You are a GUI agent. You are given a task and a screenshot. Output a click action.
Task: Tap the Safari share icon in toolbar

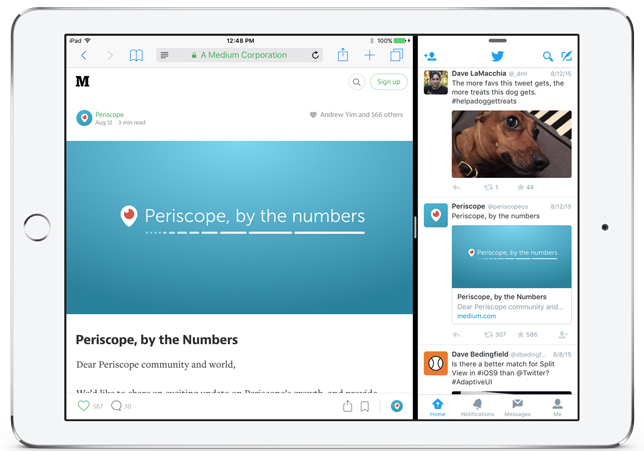[343, 55]
